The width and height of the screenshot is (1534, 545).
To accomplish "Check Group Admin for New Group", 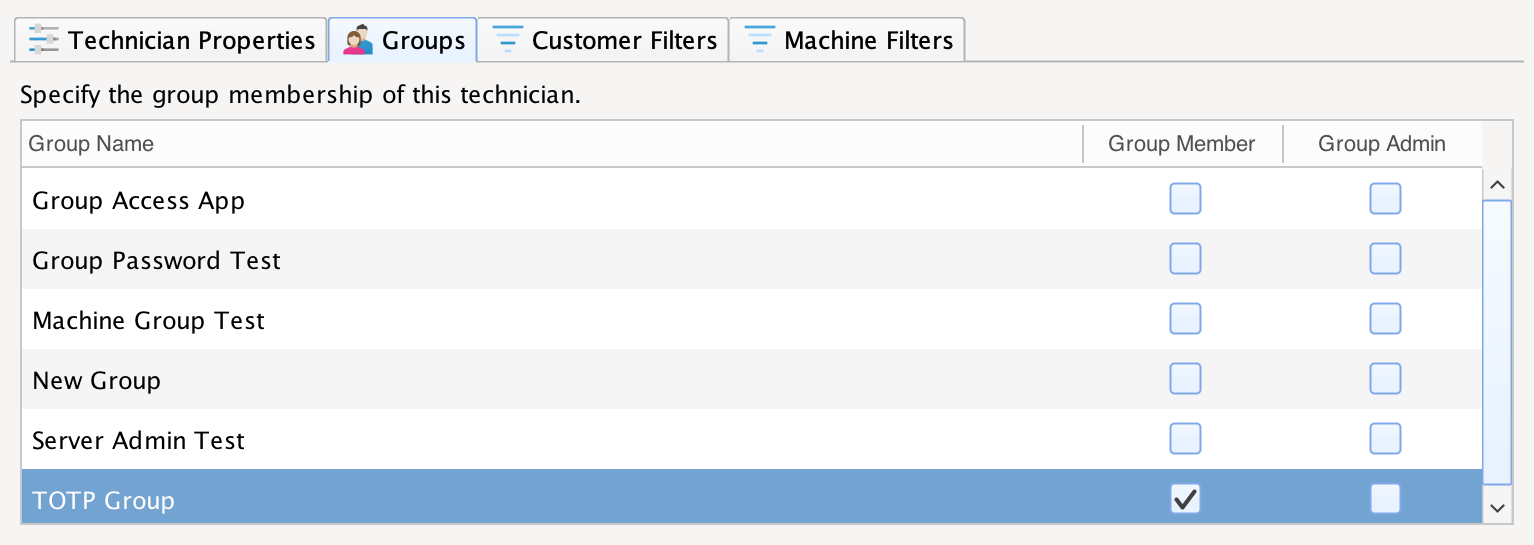I will click(1385, 379).
